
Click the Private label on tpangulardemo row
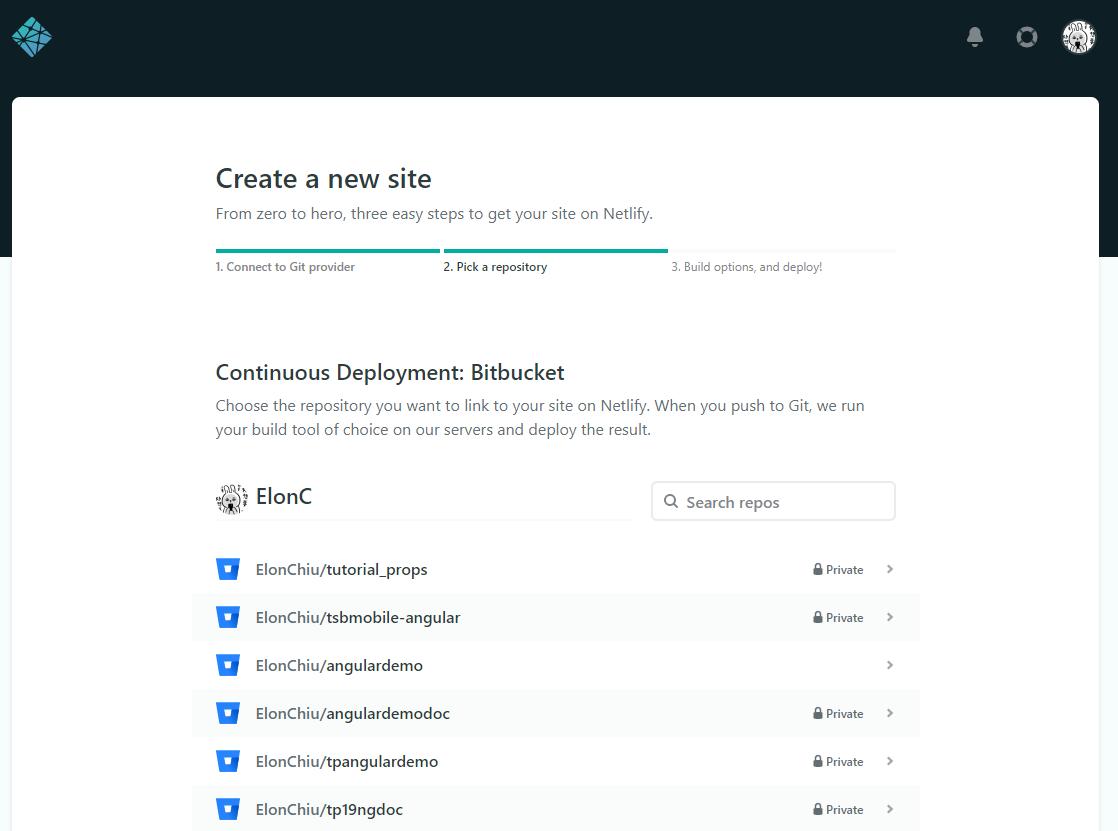844,762
